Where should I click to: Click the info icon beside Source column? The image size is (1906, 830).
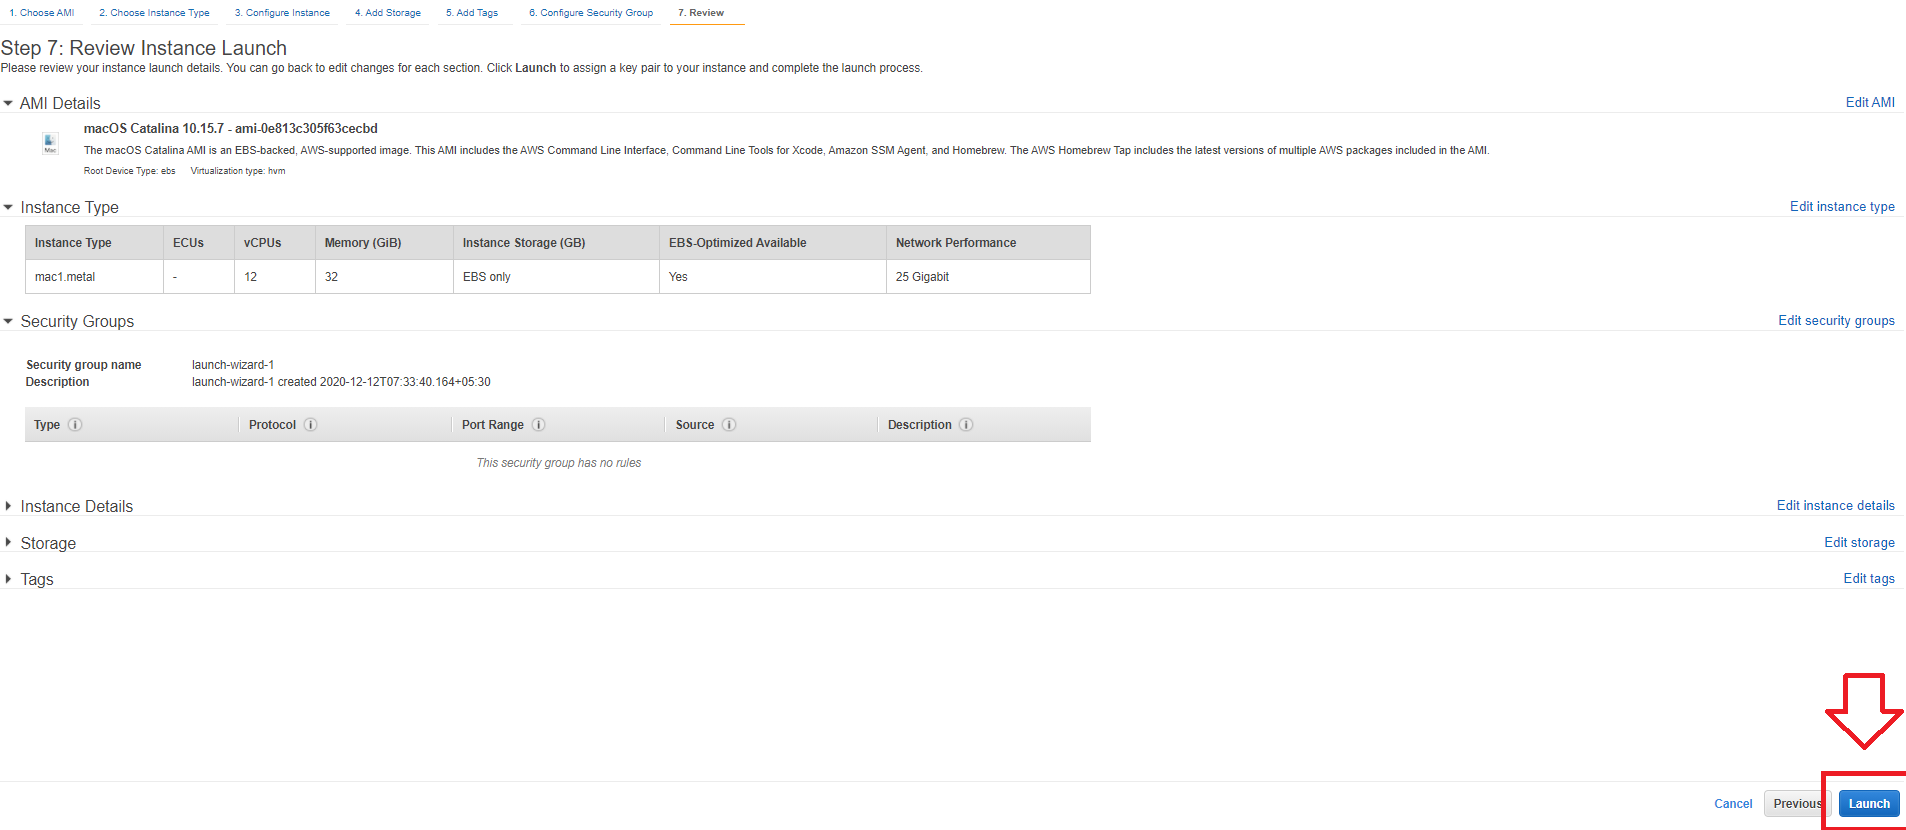click(x=729, y=424)
